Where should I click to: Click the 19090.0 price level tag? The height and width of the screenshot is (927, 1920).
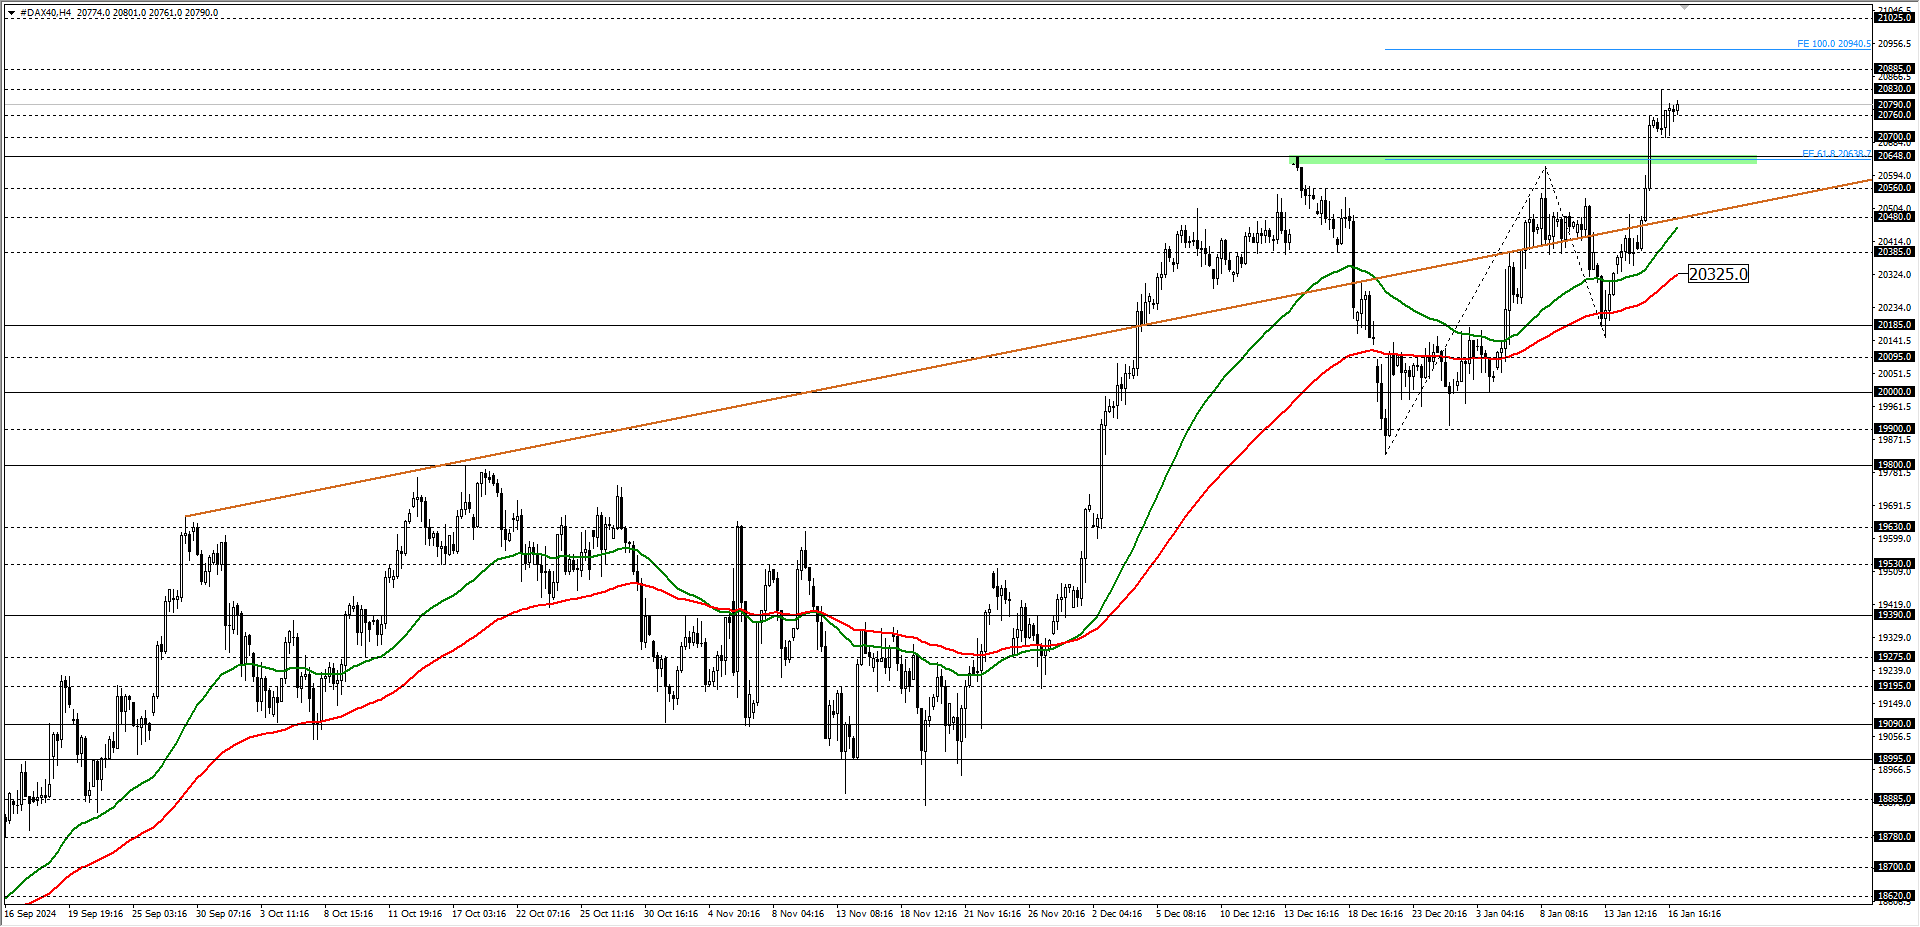pyautogui.click(x=1894, y=724)
